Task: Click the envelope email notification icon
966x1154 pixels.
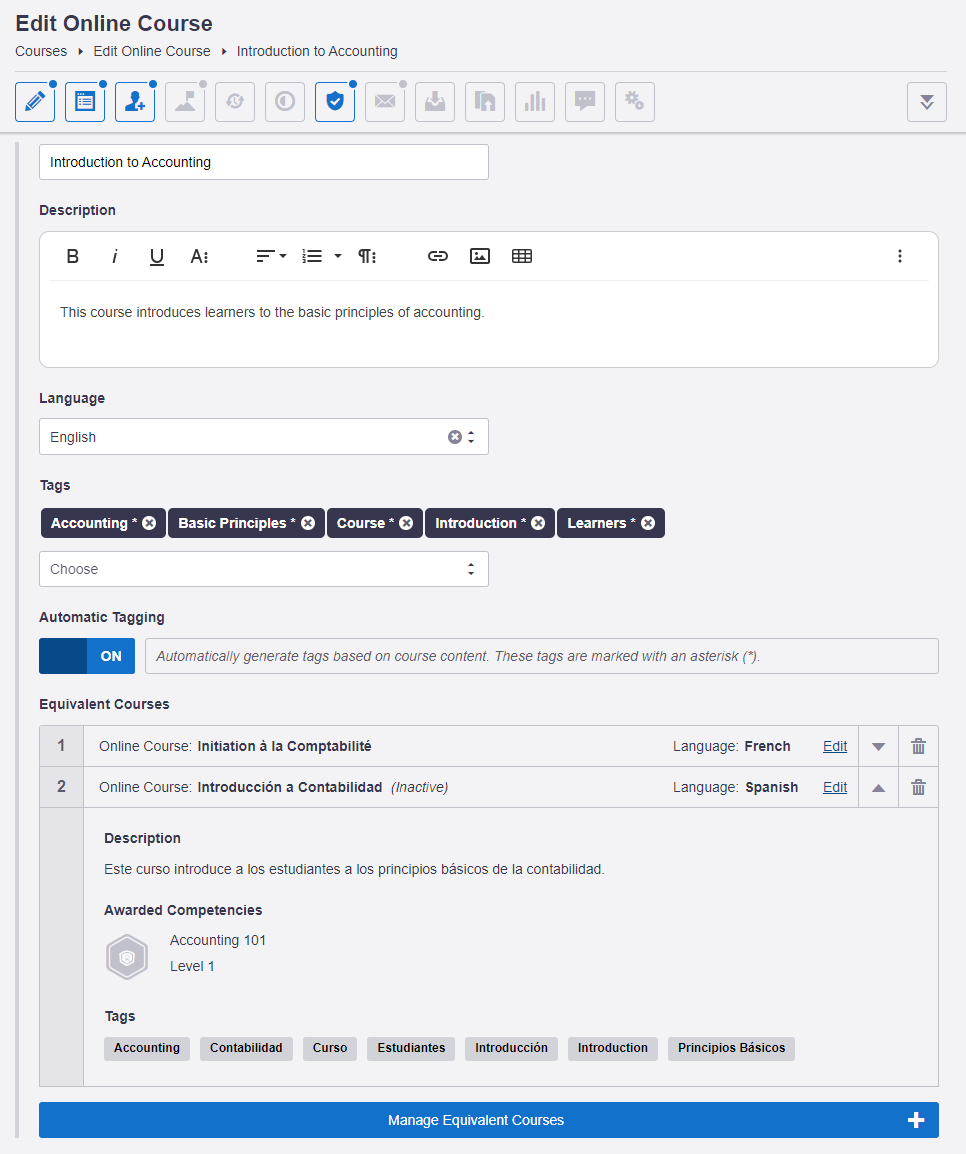Action: (384, 101)
